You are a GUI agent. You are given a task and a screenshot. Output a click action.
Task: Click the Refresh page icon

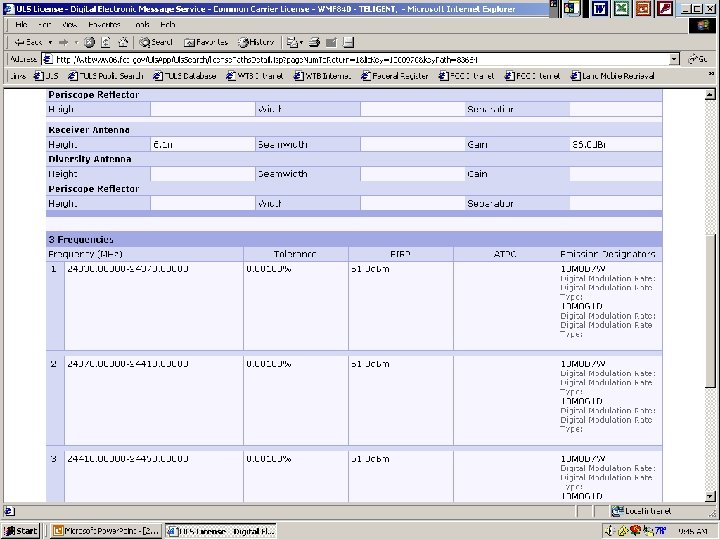pyautogui.click(x=106, y=42)
